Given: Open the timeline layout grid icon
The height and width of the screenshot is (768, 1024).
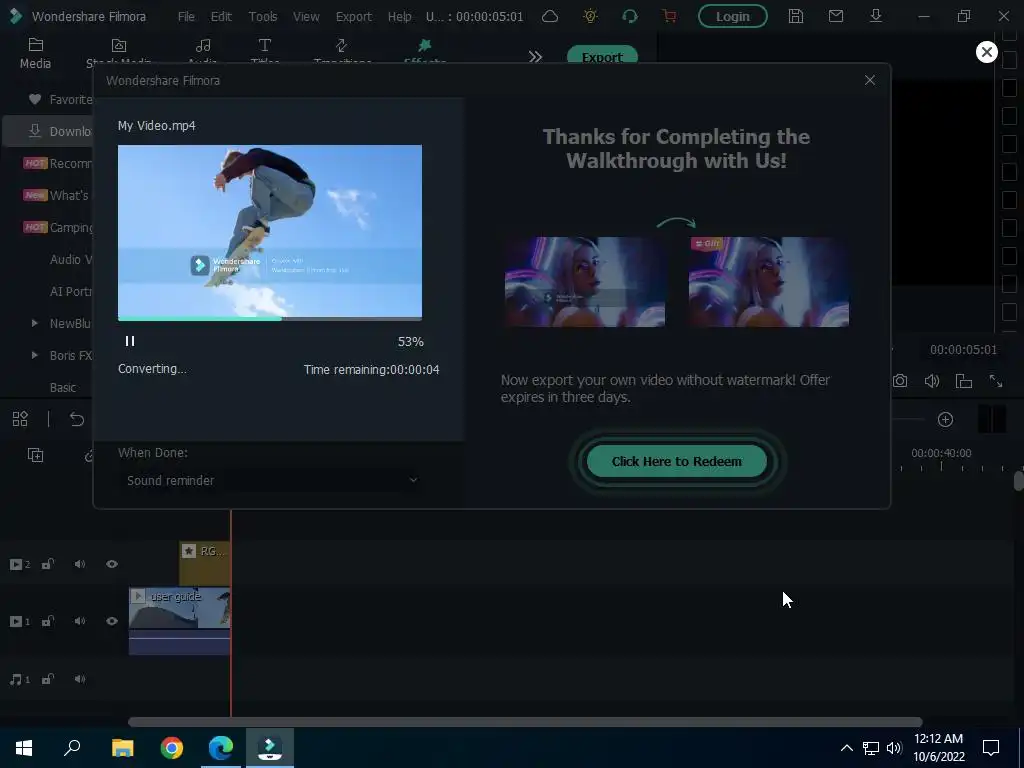Looking at the screenshot, I should click(20, 419).
